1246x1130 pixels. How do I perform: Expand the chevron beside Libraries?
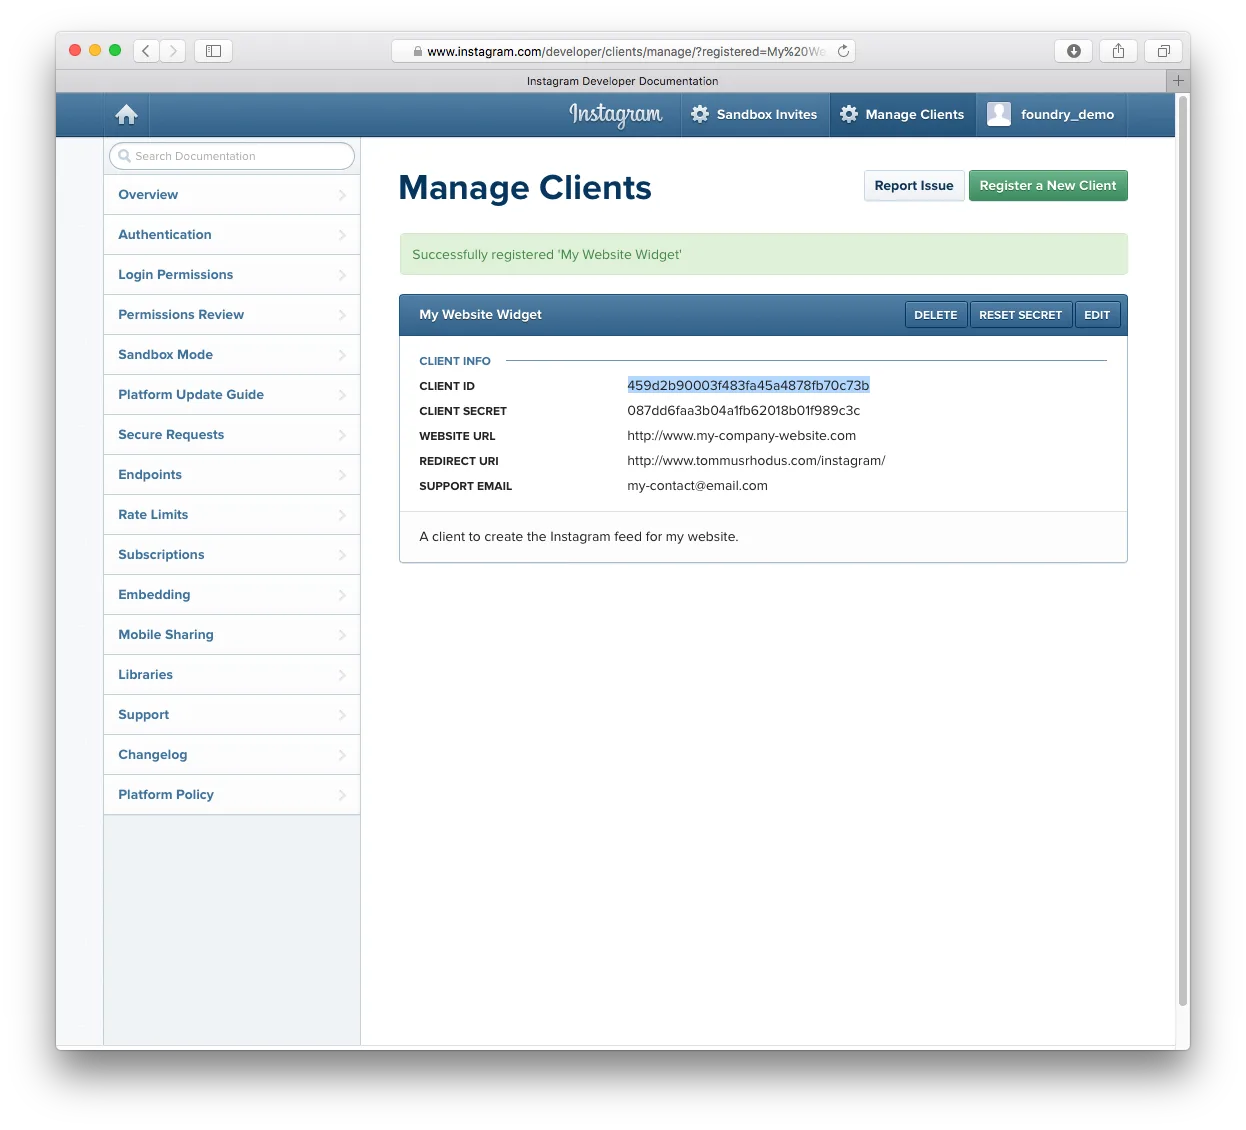click(342, 675)
